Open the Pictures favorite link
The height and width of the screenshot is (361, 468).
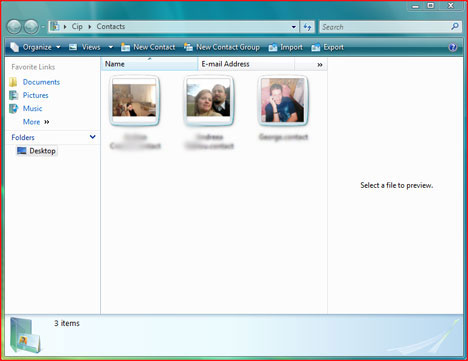tap(35, 95)
